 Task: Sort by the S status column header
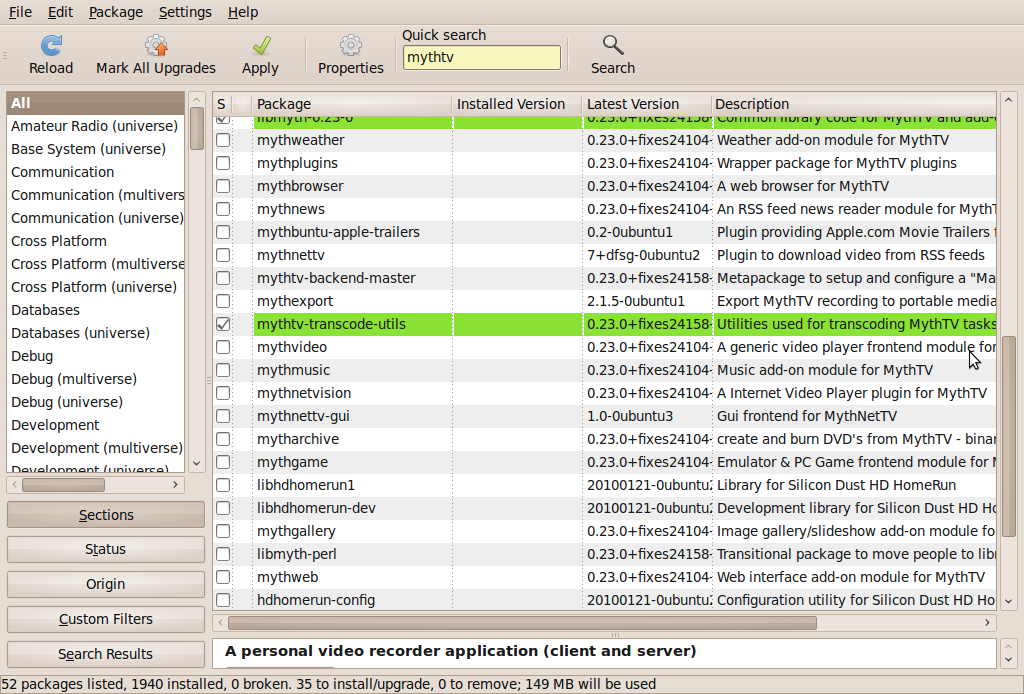(222, 104)
